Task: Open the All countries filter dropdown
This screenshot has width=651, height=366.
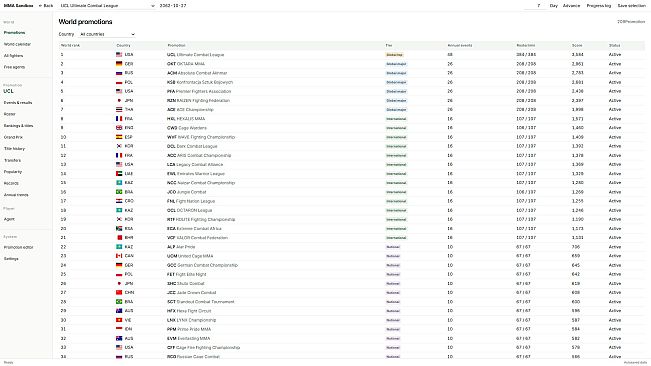Action: [x=107, y=34]
